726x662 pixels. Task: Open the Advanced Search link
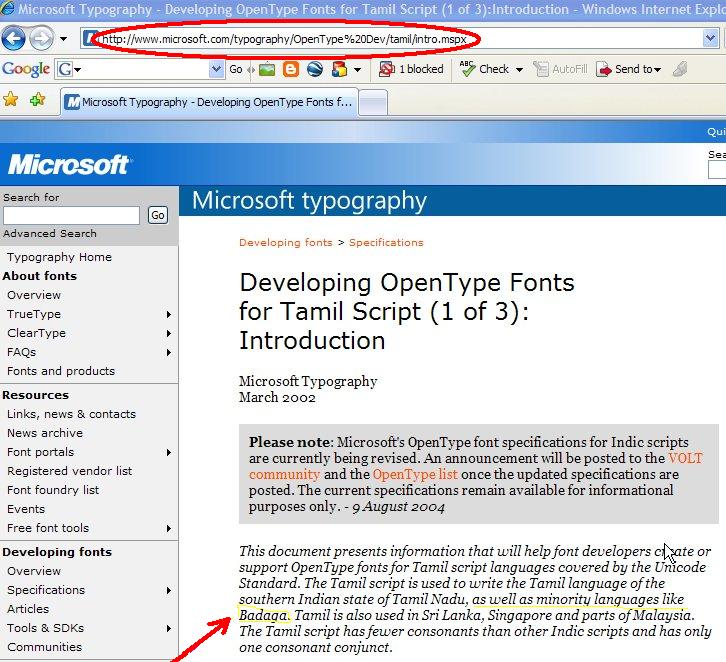click(50, 233)
